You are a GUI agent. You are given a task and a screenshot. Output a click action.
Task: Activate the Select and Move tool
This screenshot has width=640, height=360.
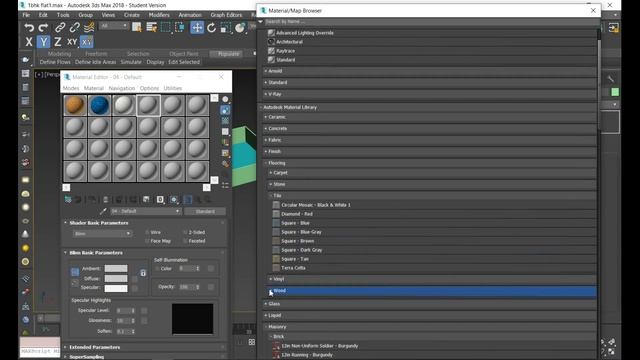click(197, 27)
